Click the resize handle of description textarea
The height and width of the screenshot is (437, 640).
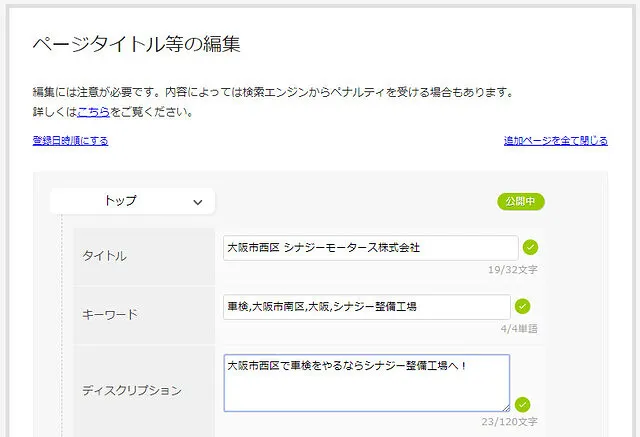506,407
